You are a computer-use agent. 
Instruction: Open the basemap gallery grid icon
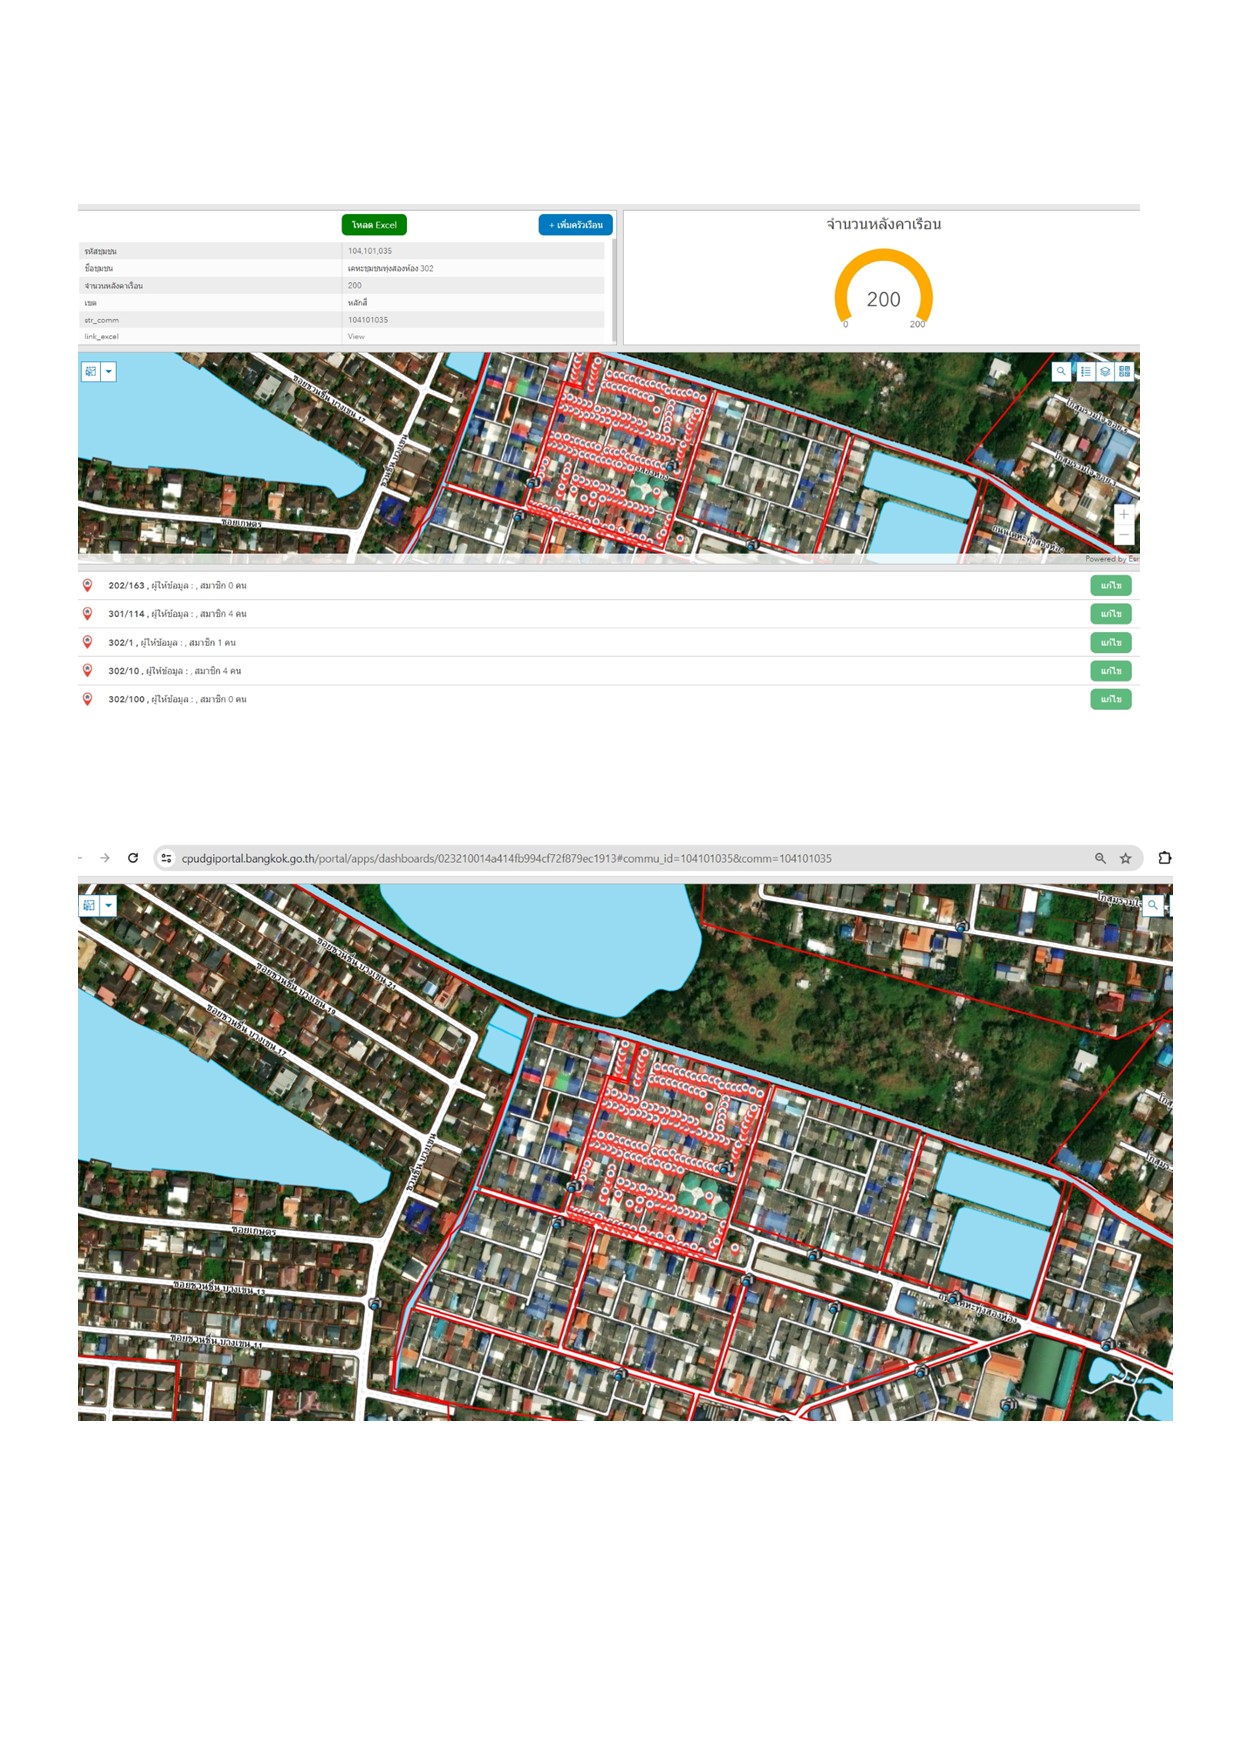tap(1125, 371)
